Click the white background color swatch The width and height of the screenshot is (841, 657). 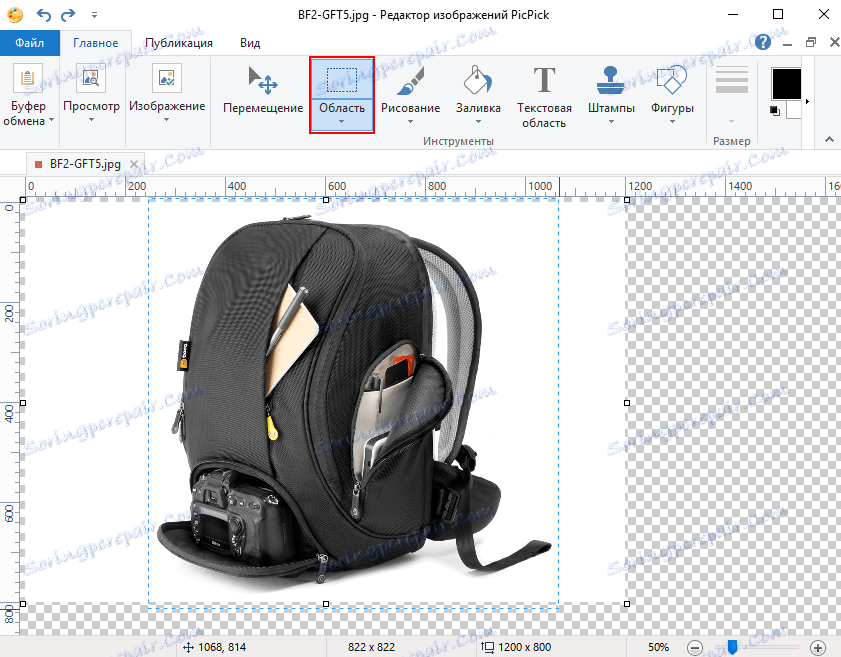(x=794, y=110)
